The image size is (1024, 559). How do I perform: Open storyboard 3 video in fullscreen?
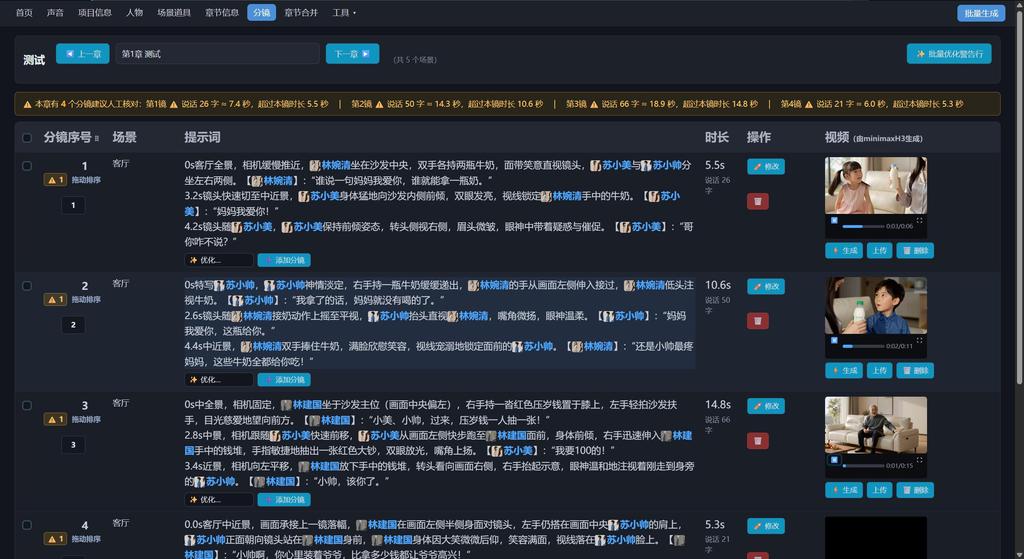click(x=920, y=460)
